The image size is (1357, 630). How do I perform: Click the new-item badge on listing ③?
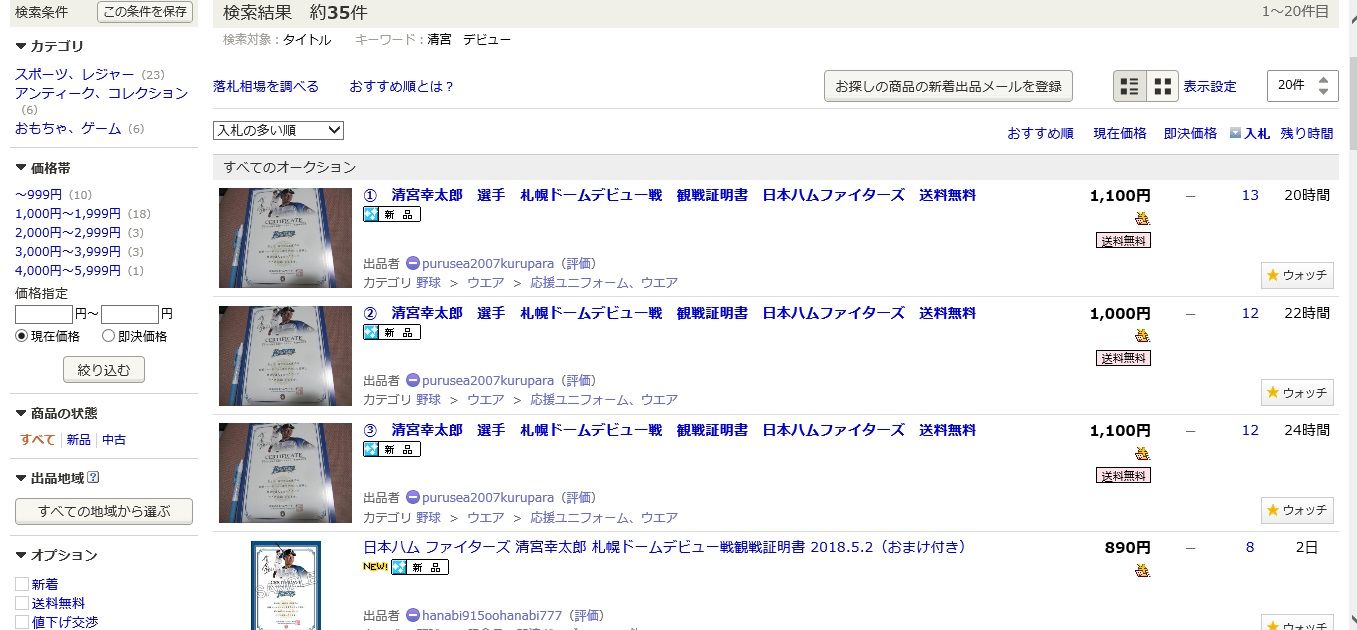click(x=392, y=449)
